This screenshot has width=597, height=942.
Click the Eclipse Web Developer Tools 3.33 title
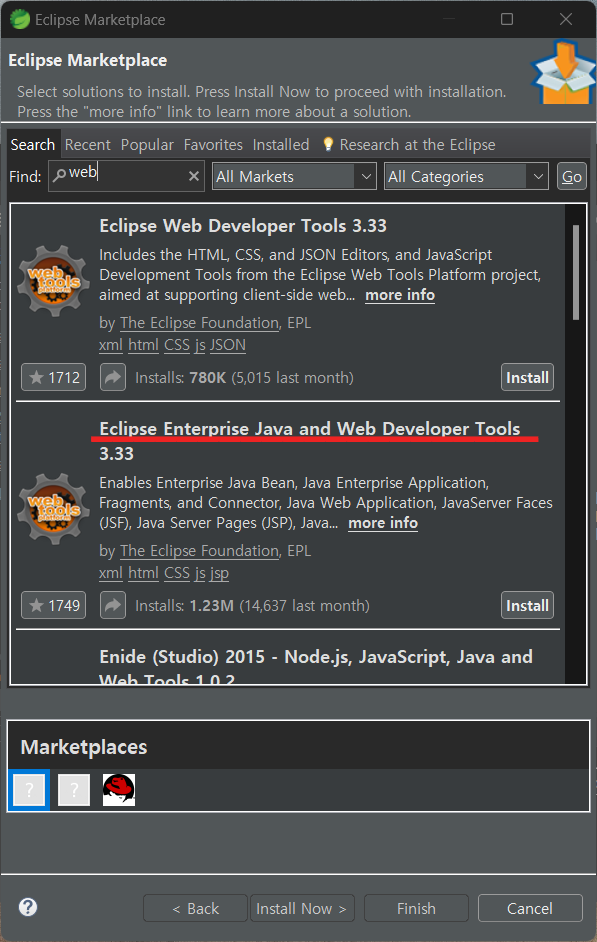click(x=243, y=225)
